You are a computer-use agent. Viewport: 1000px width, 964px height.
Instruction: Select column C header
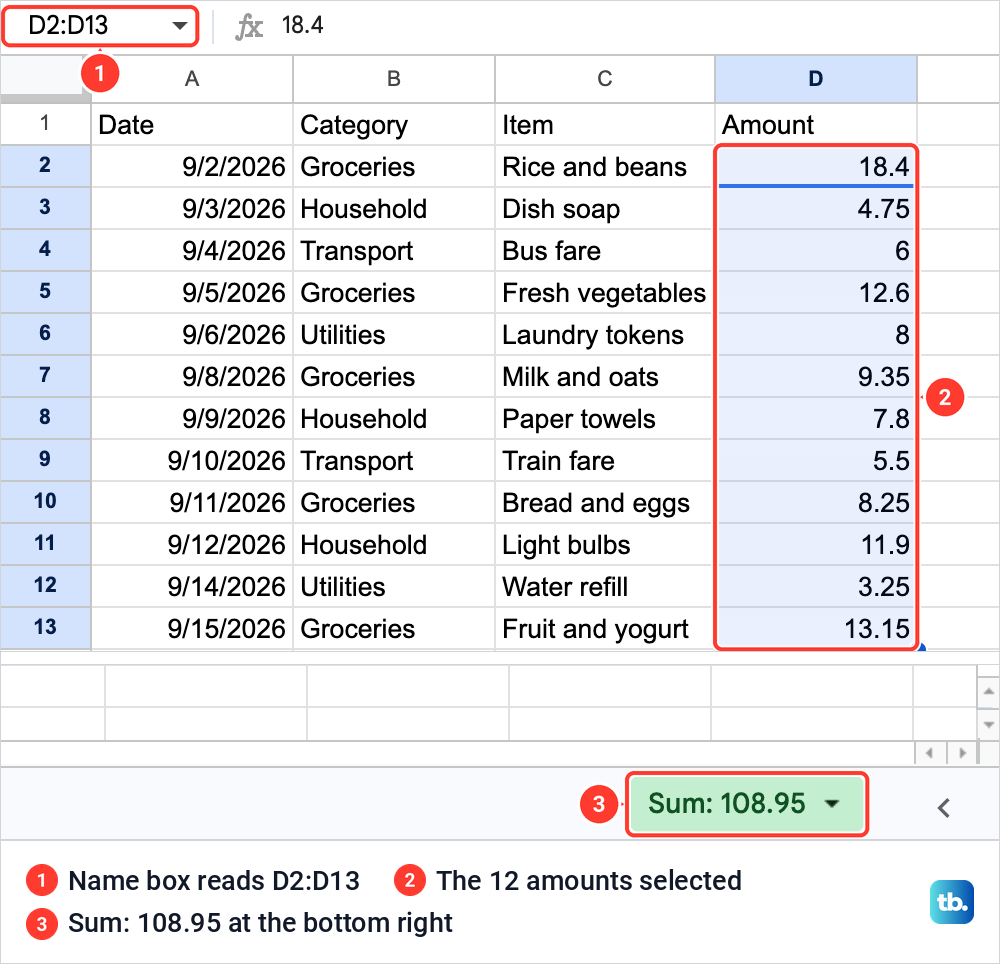(x=605, y=79)
